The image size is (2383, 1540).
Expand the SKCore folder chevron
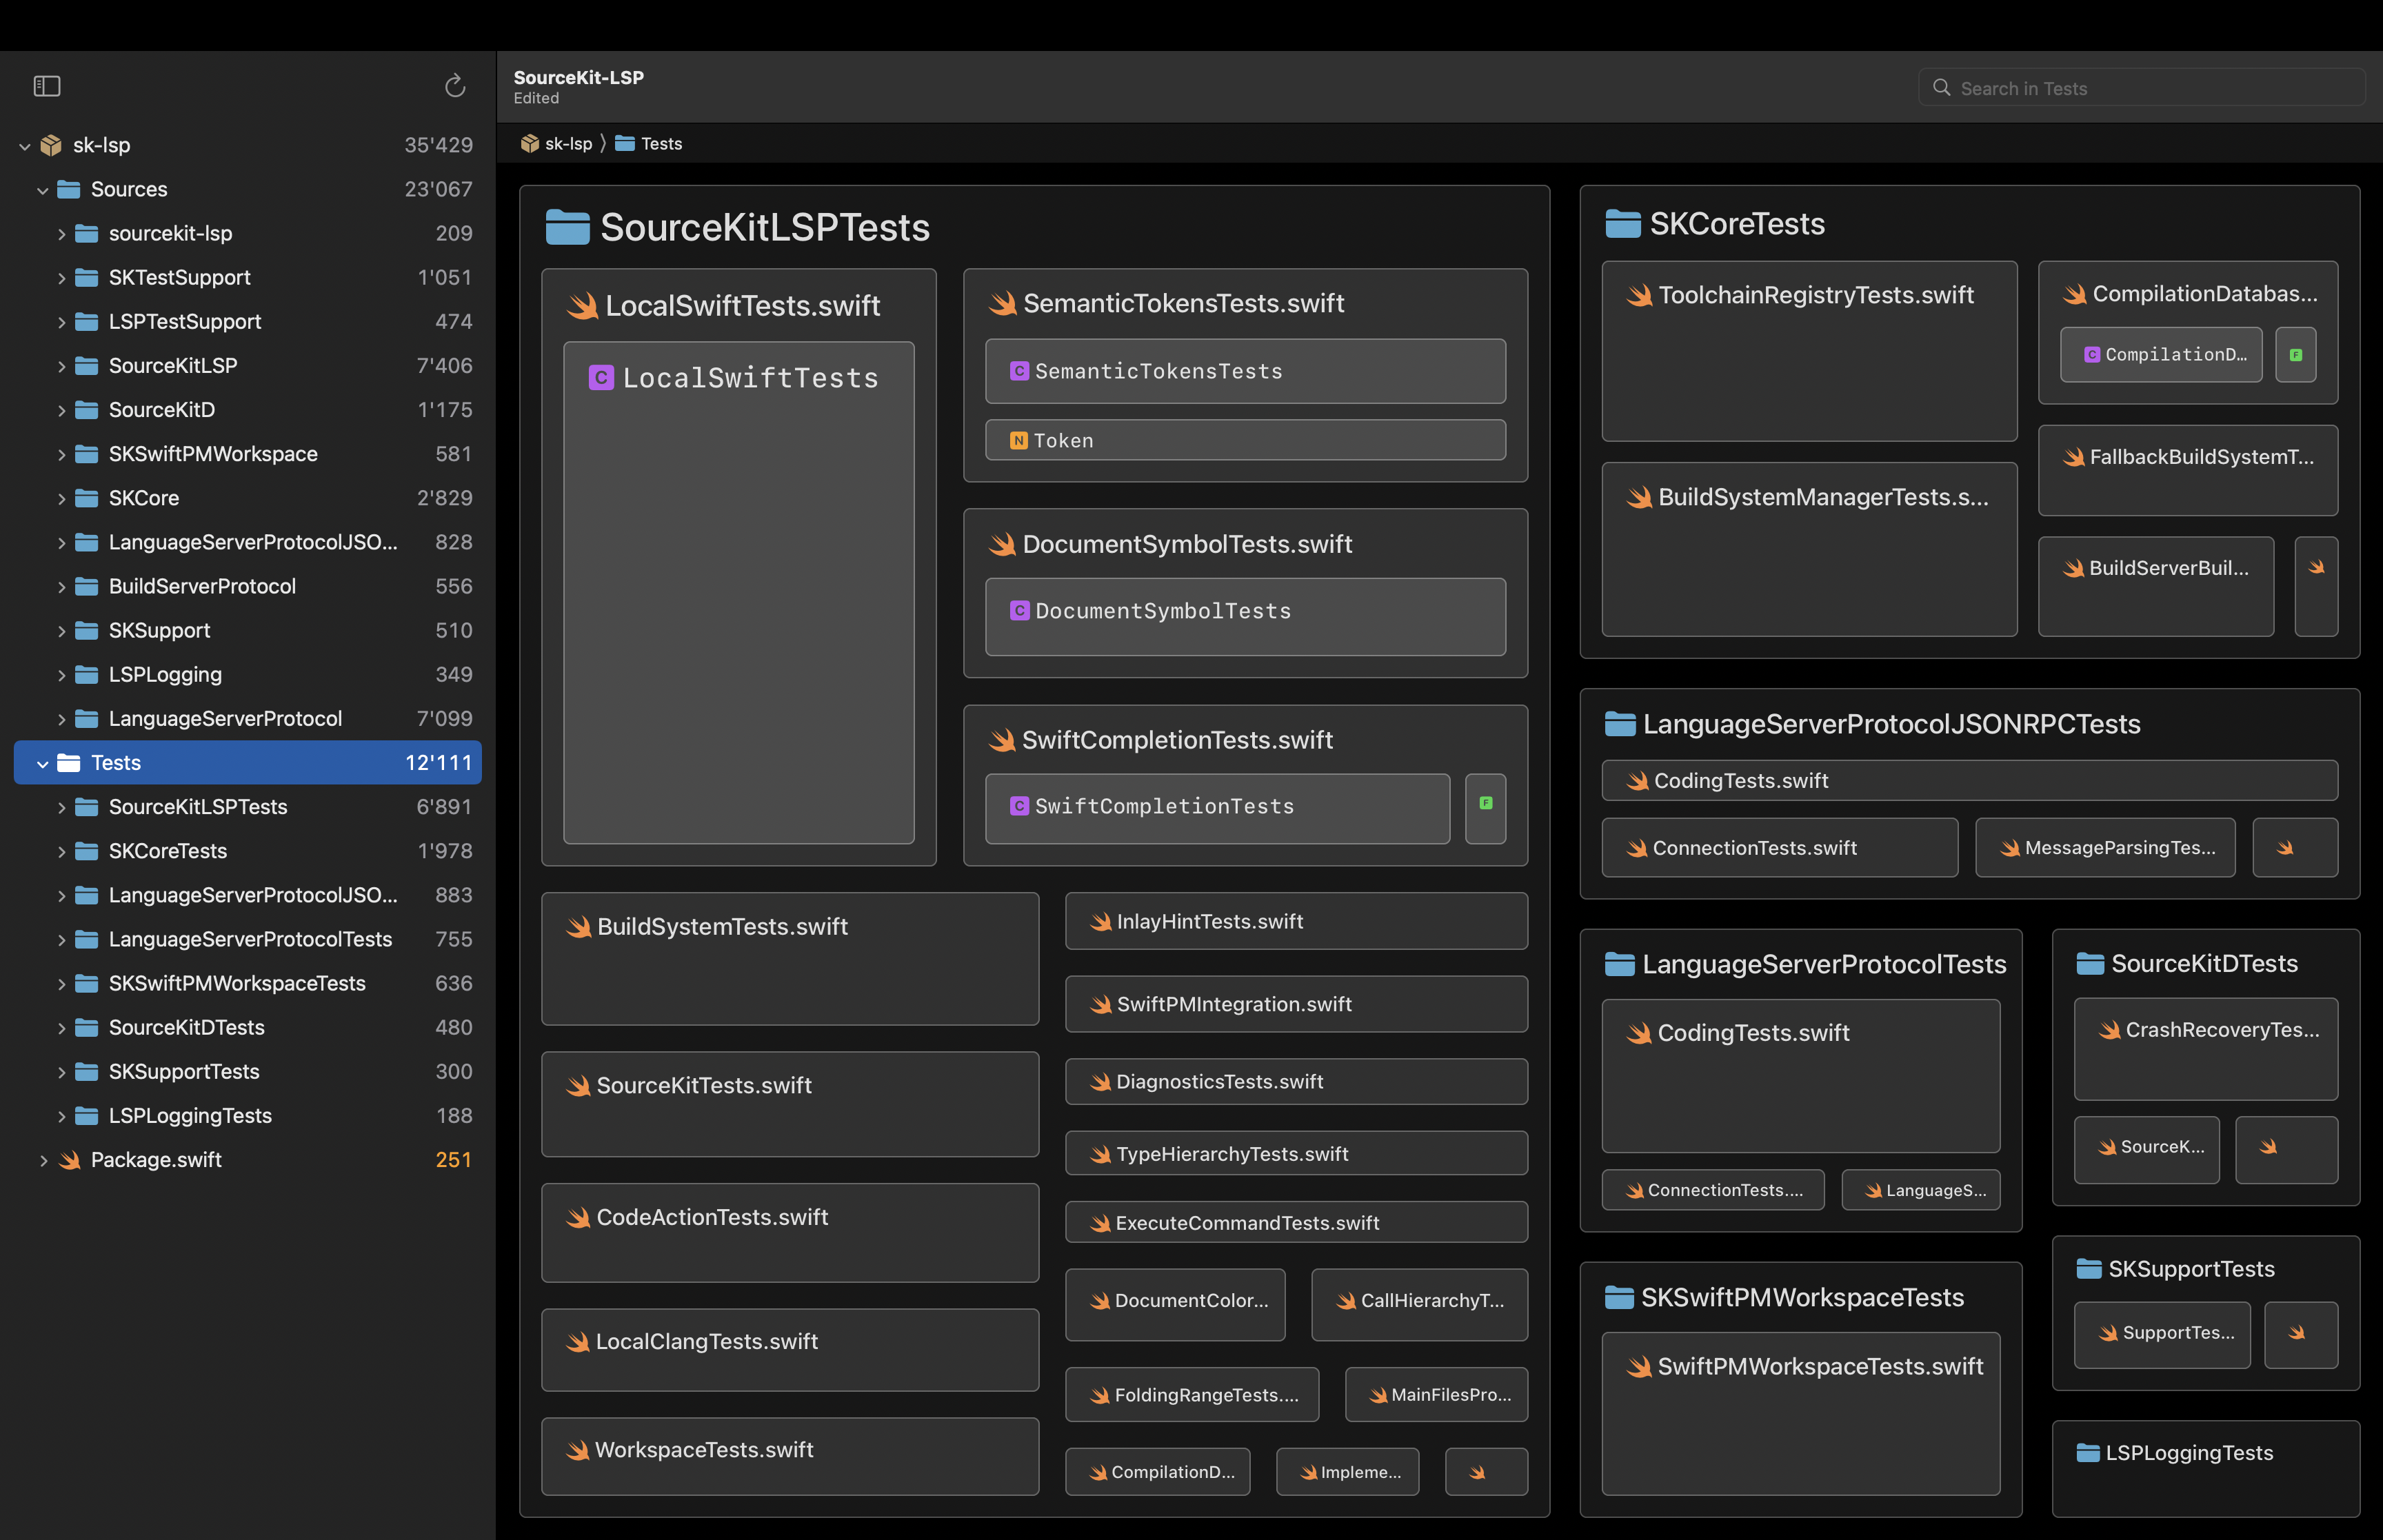pos(61,498)
